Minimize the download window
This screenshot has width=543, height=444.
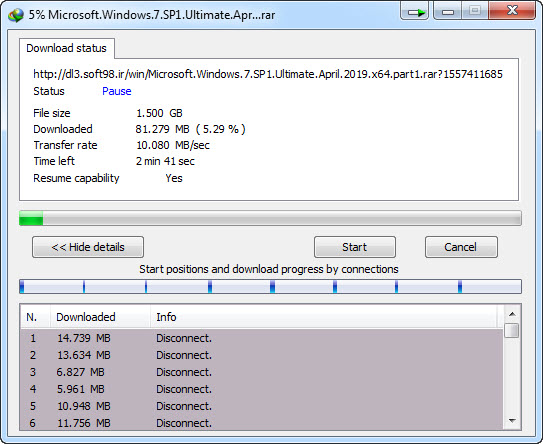447,11
